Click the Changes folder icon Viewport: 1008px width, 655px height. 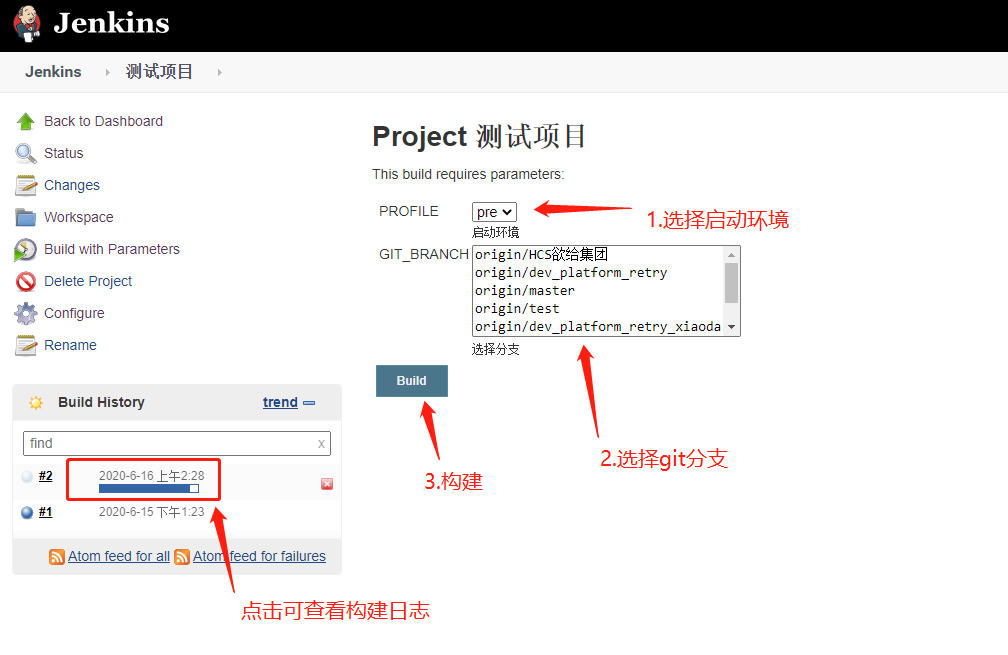27,184
